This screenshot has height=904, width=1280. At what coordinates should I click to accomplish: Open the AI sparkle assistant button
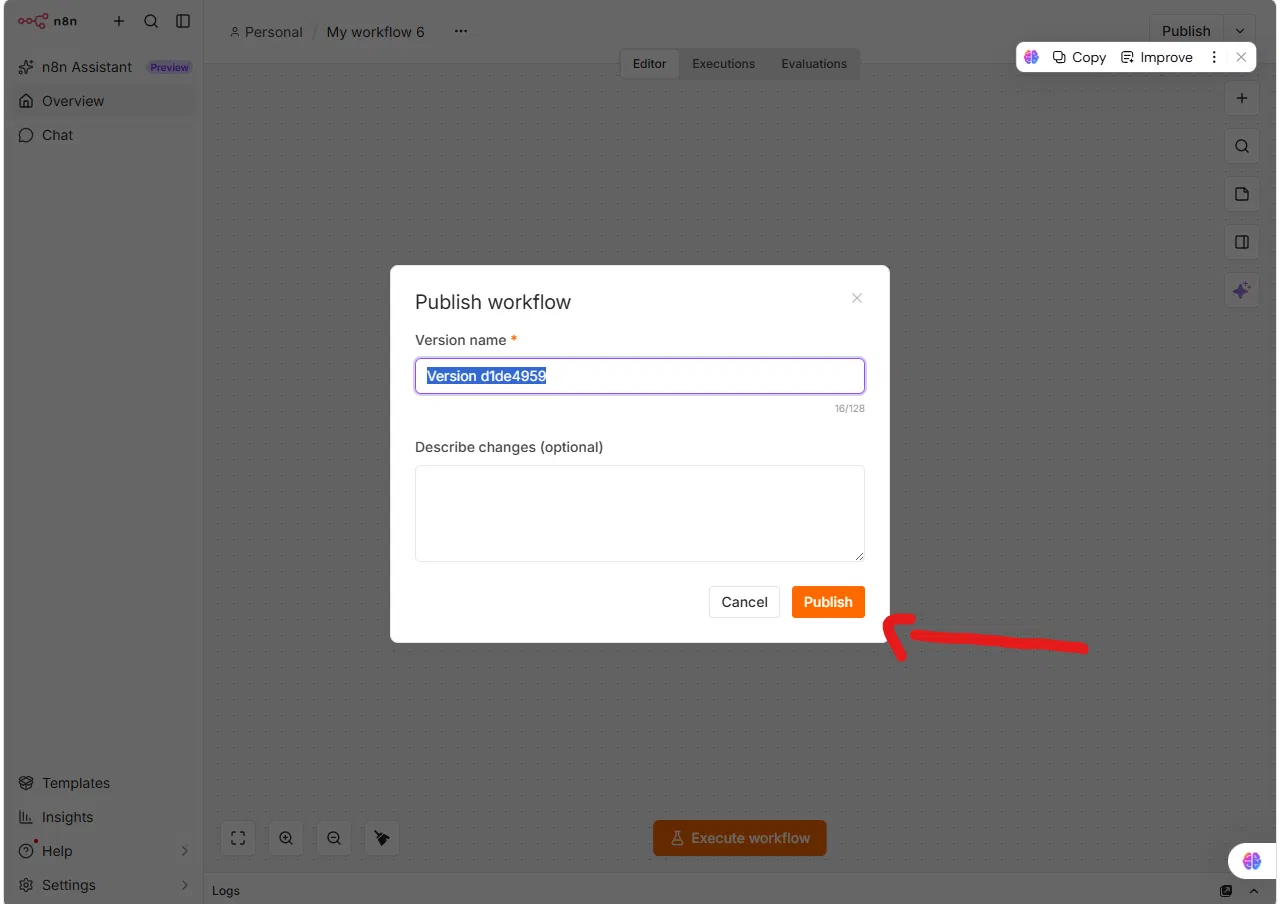click(1242, 290)
